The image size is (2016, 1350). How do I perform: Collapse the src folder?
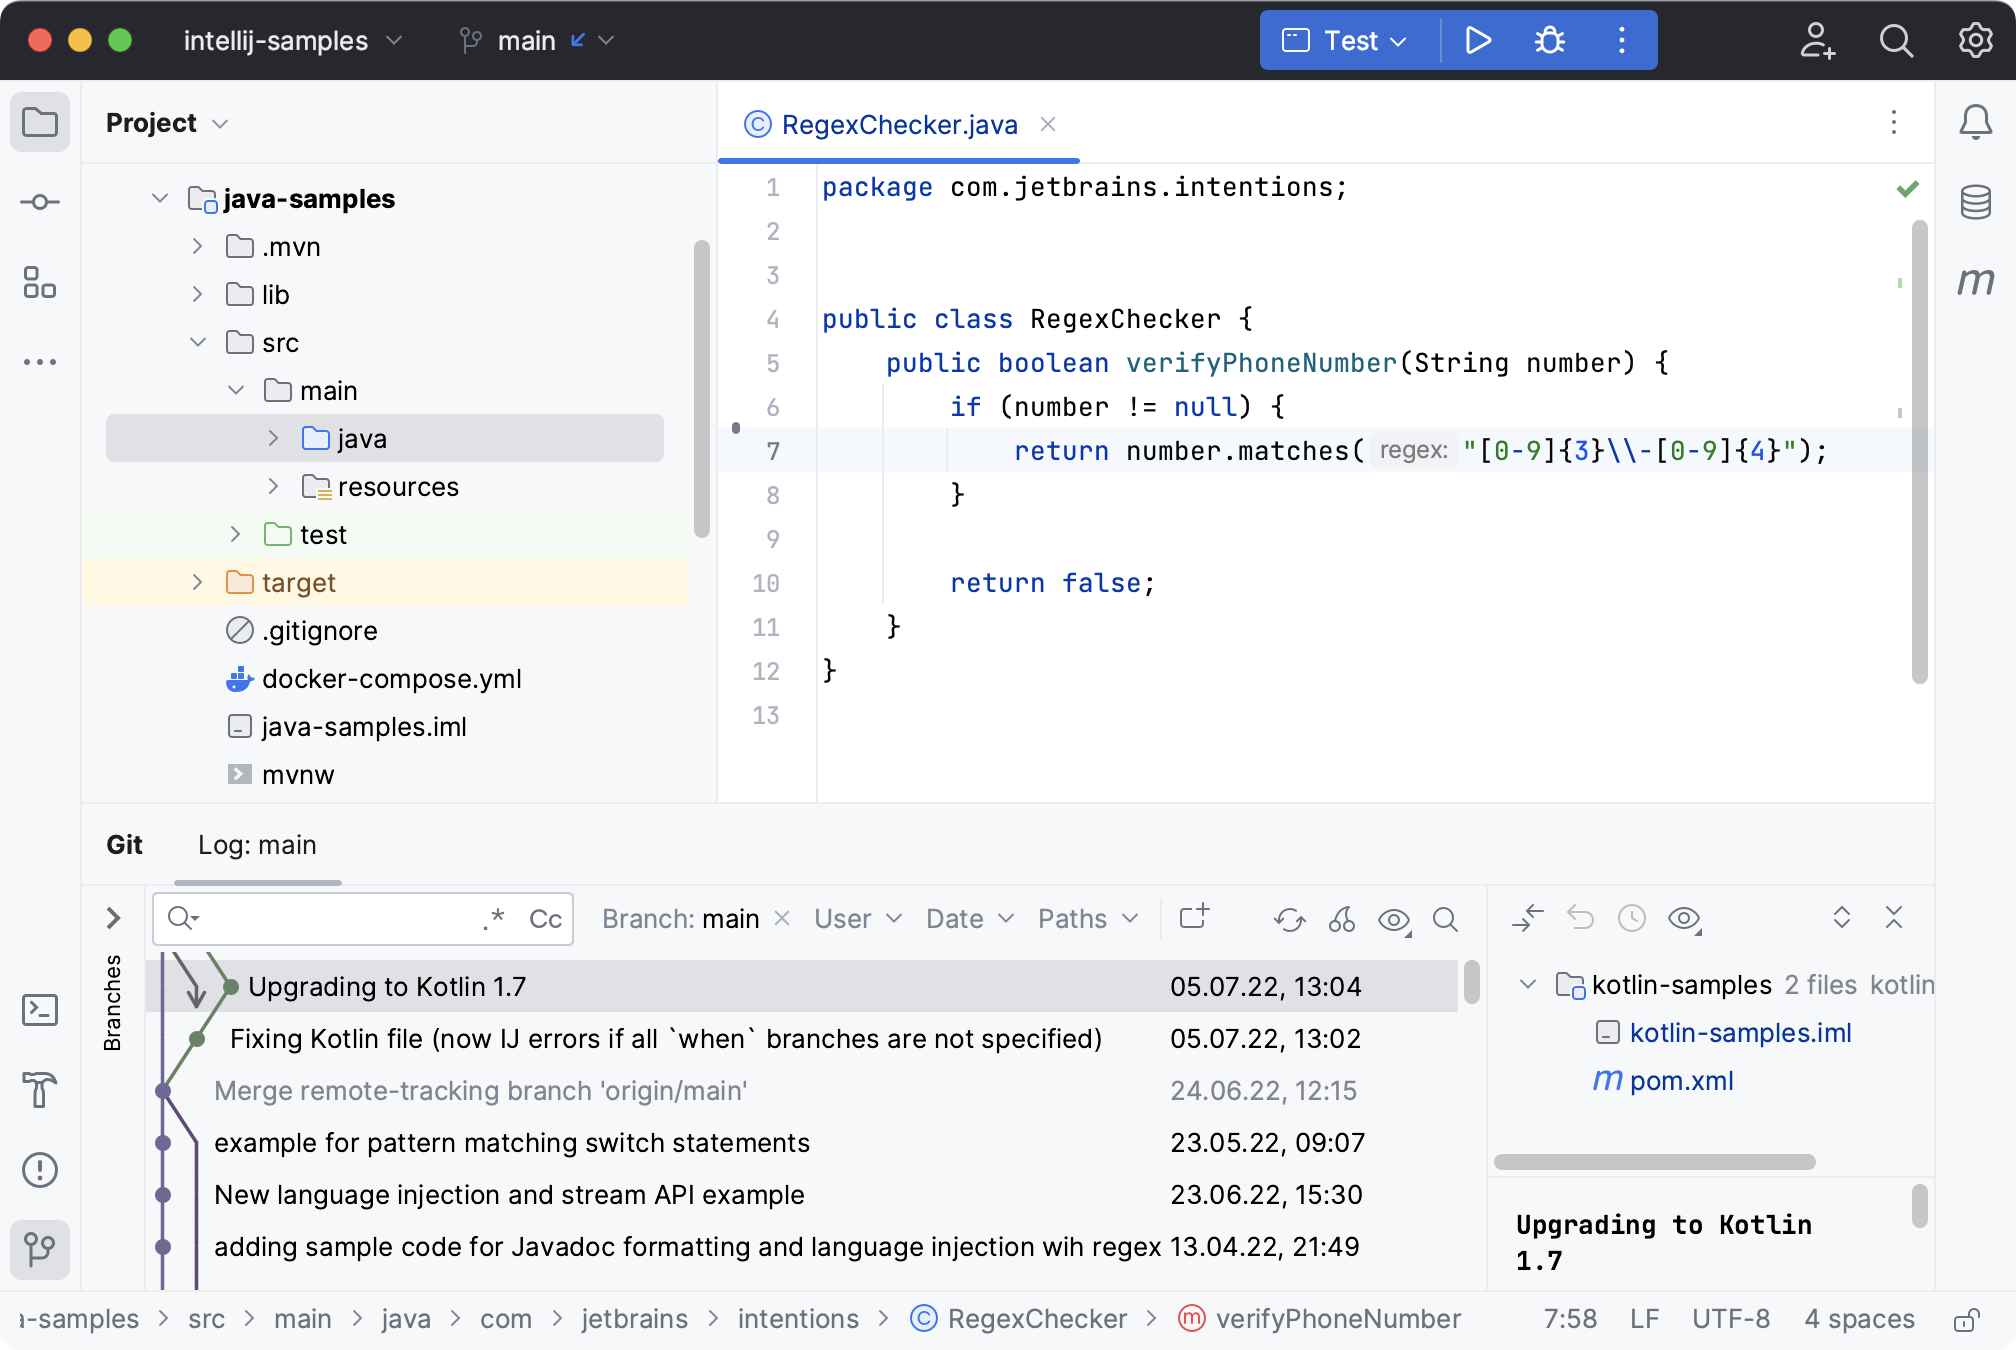point(198,343)
